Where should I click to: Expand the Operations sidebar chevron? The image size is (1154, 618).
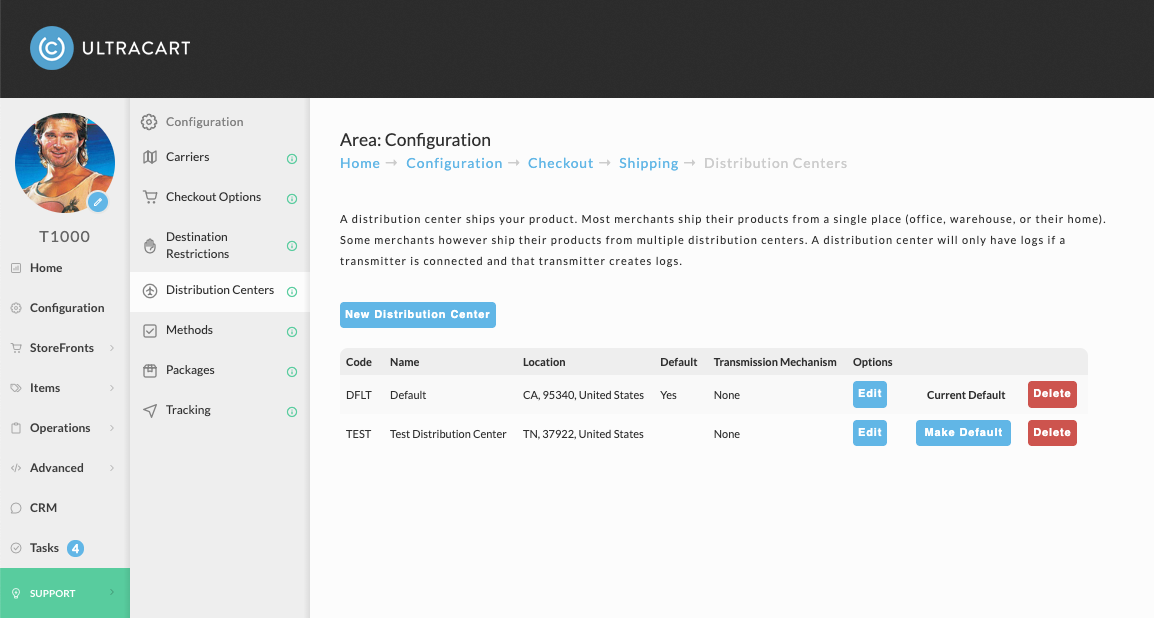[112, 427]
